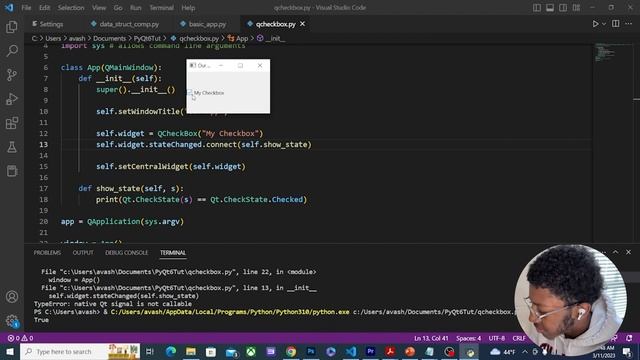This screenshot has height=360, width=640.
Task: Open Adobe Acrobat from taskbar
Action: tap(390, 351)
